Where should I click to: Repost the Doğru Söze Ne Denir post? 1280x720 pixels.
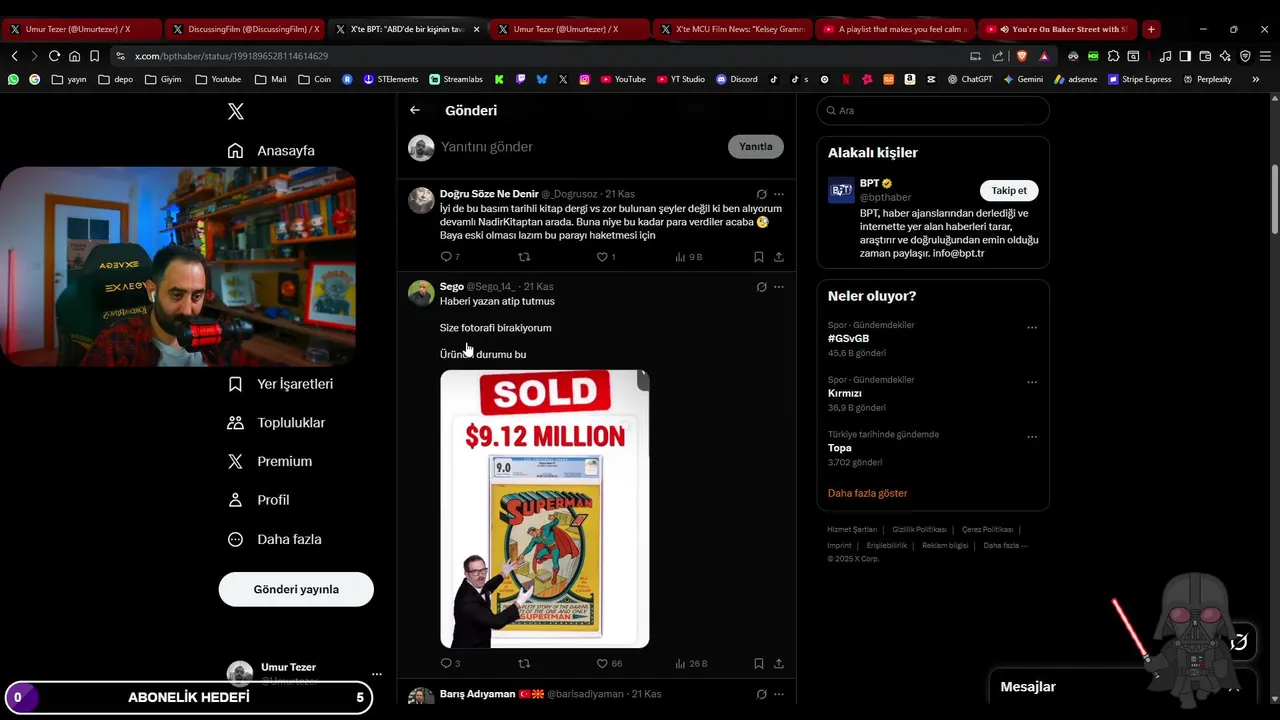(x=524, y=257)
